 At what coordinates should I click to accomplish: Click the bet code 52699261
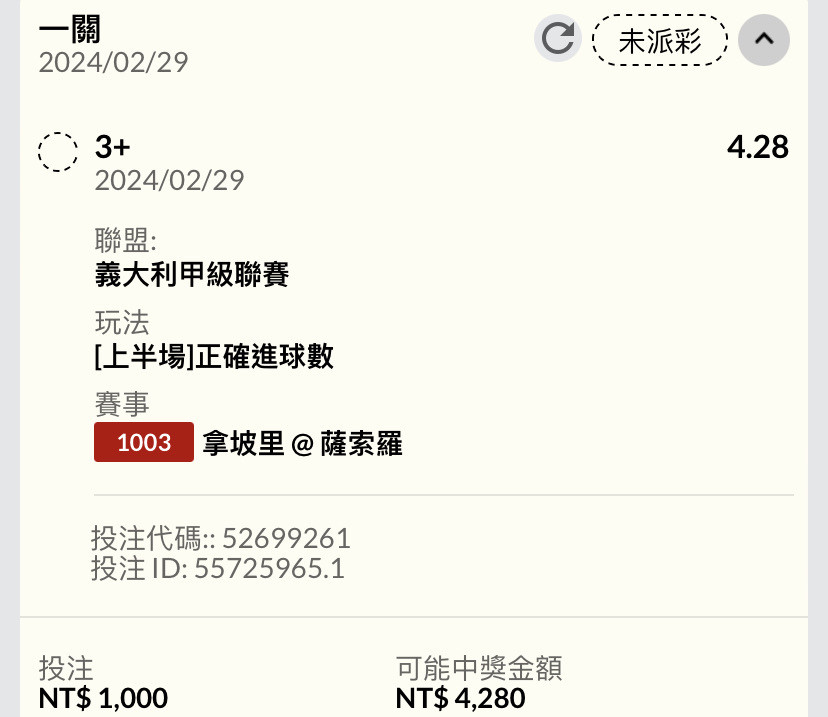click(286, 538)
